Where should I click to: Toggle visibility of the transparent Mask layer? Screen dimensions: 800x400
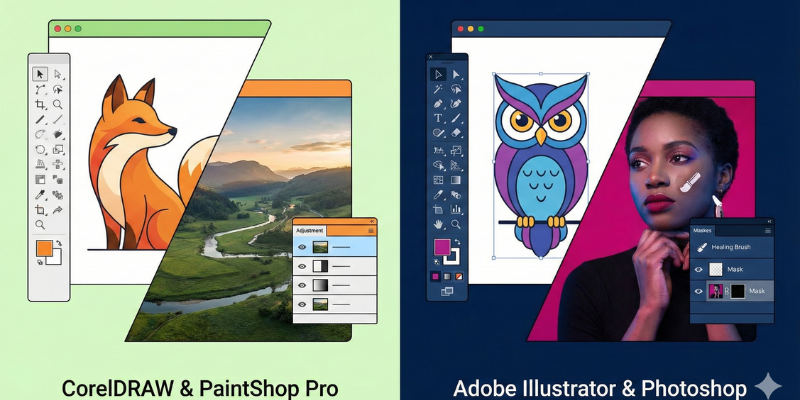pos(699,269)
